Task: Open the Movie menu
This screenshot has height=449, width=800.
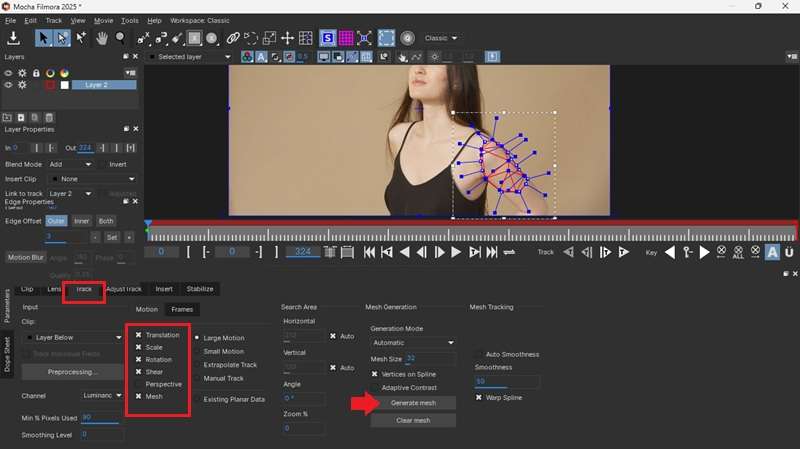Action: coord(104,20)
